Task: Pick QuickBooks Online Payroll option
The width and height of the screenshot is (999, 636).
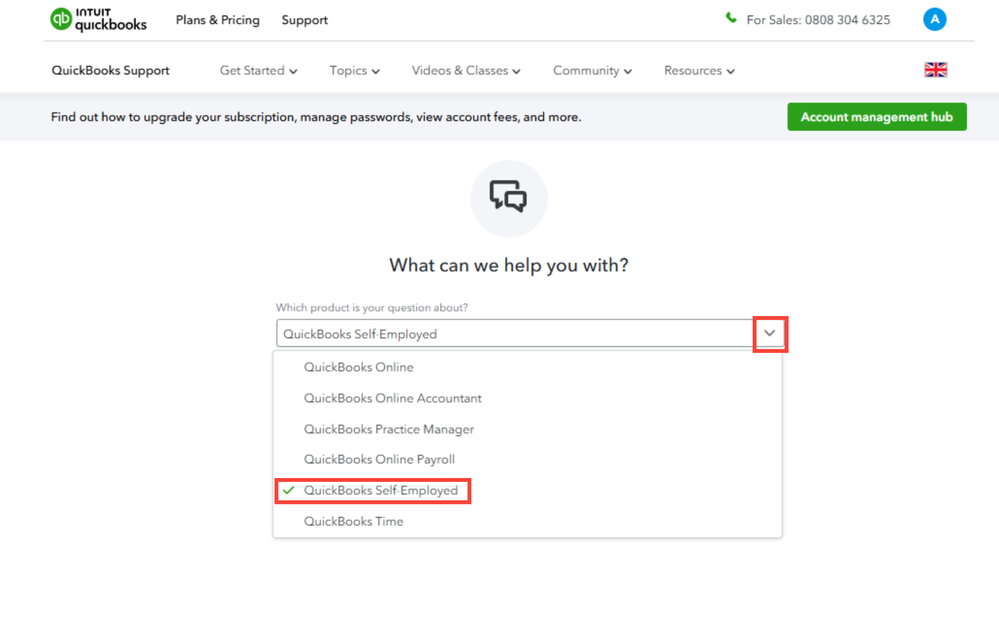Action: click(x=379, y=459)
